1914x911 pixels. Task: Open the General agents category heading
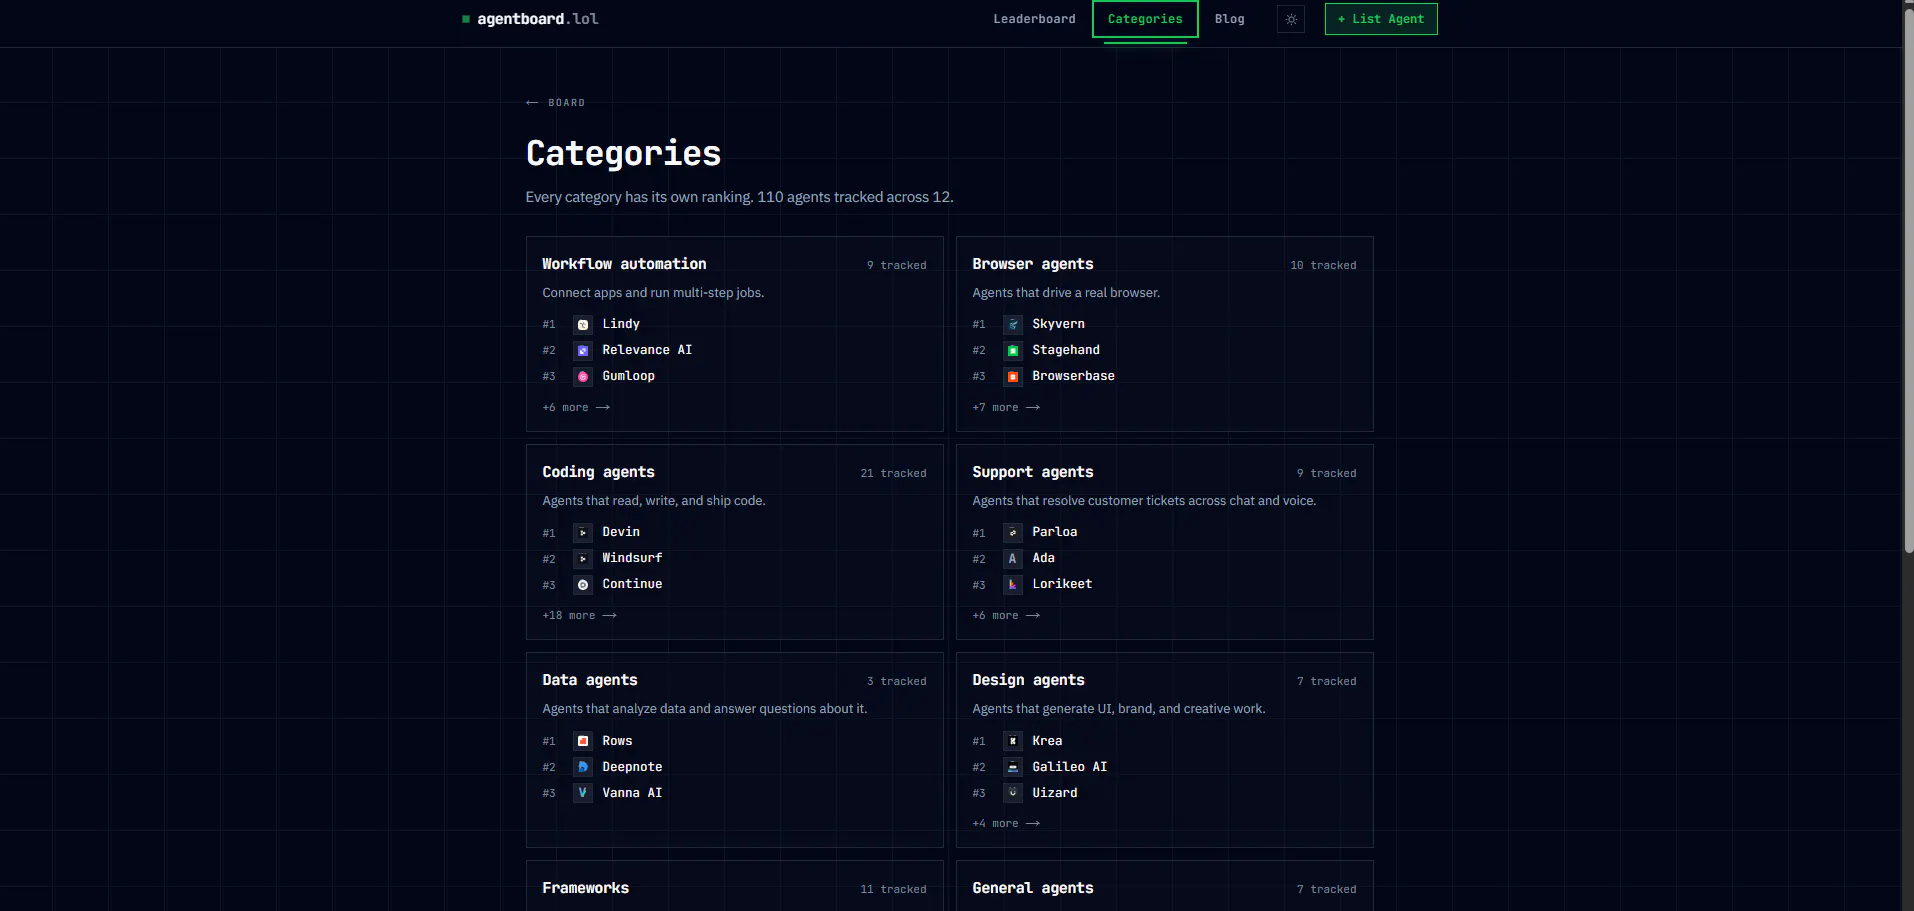coord(1033,888)
